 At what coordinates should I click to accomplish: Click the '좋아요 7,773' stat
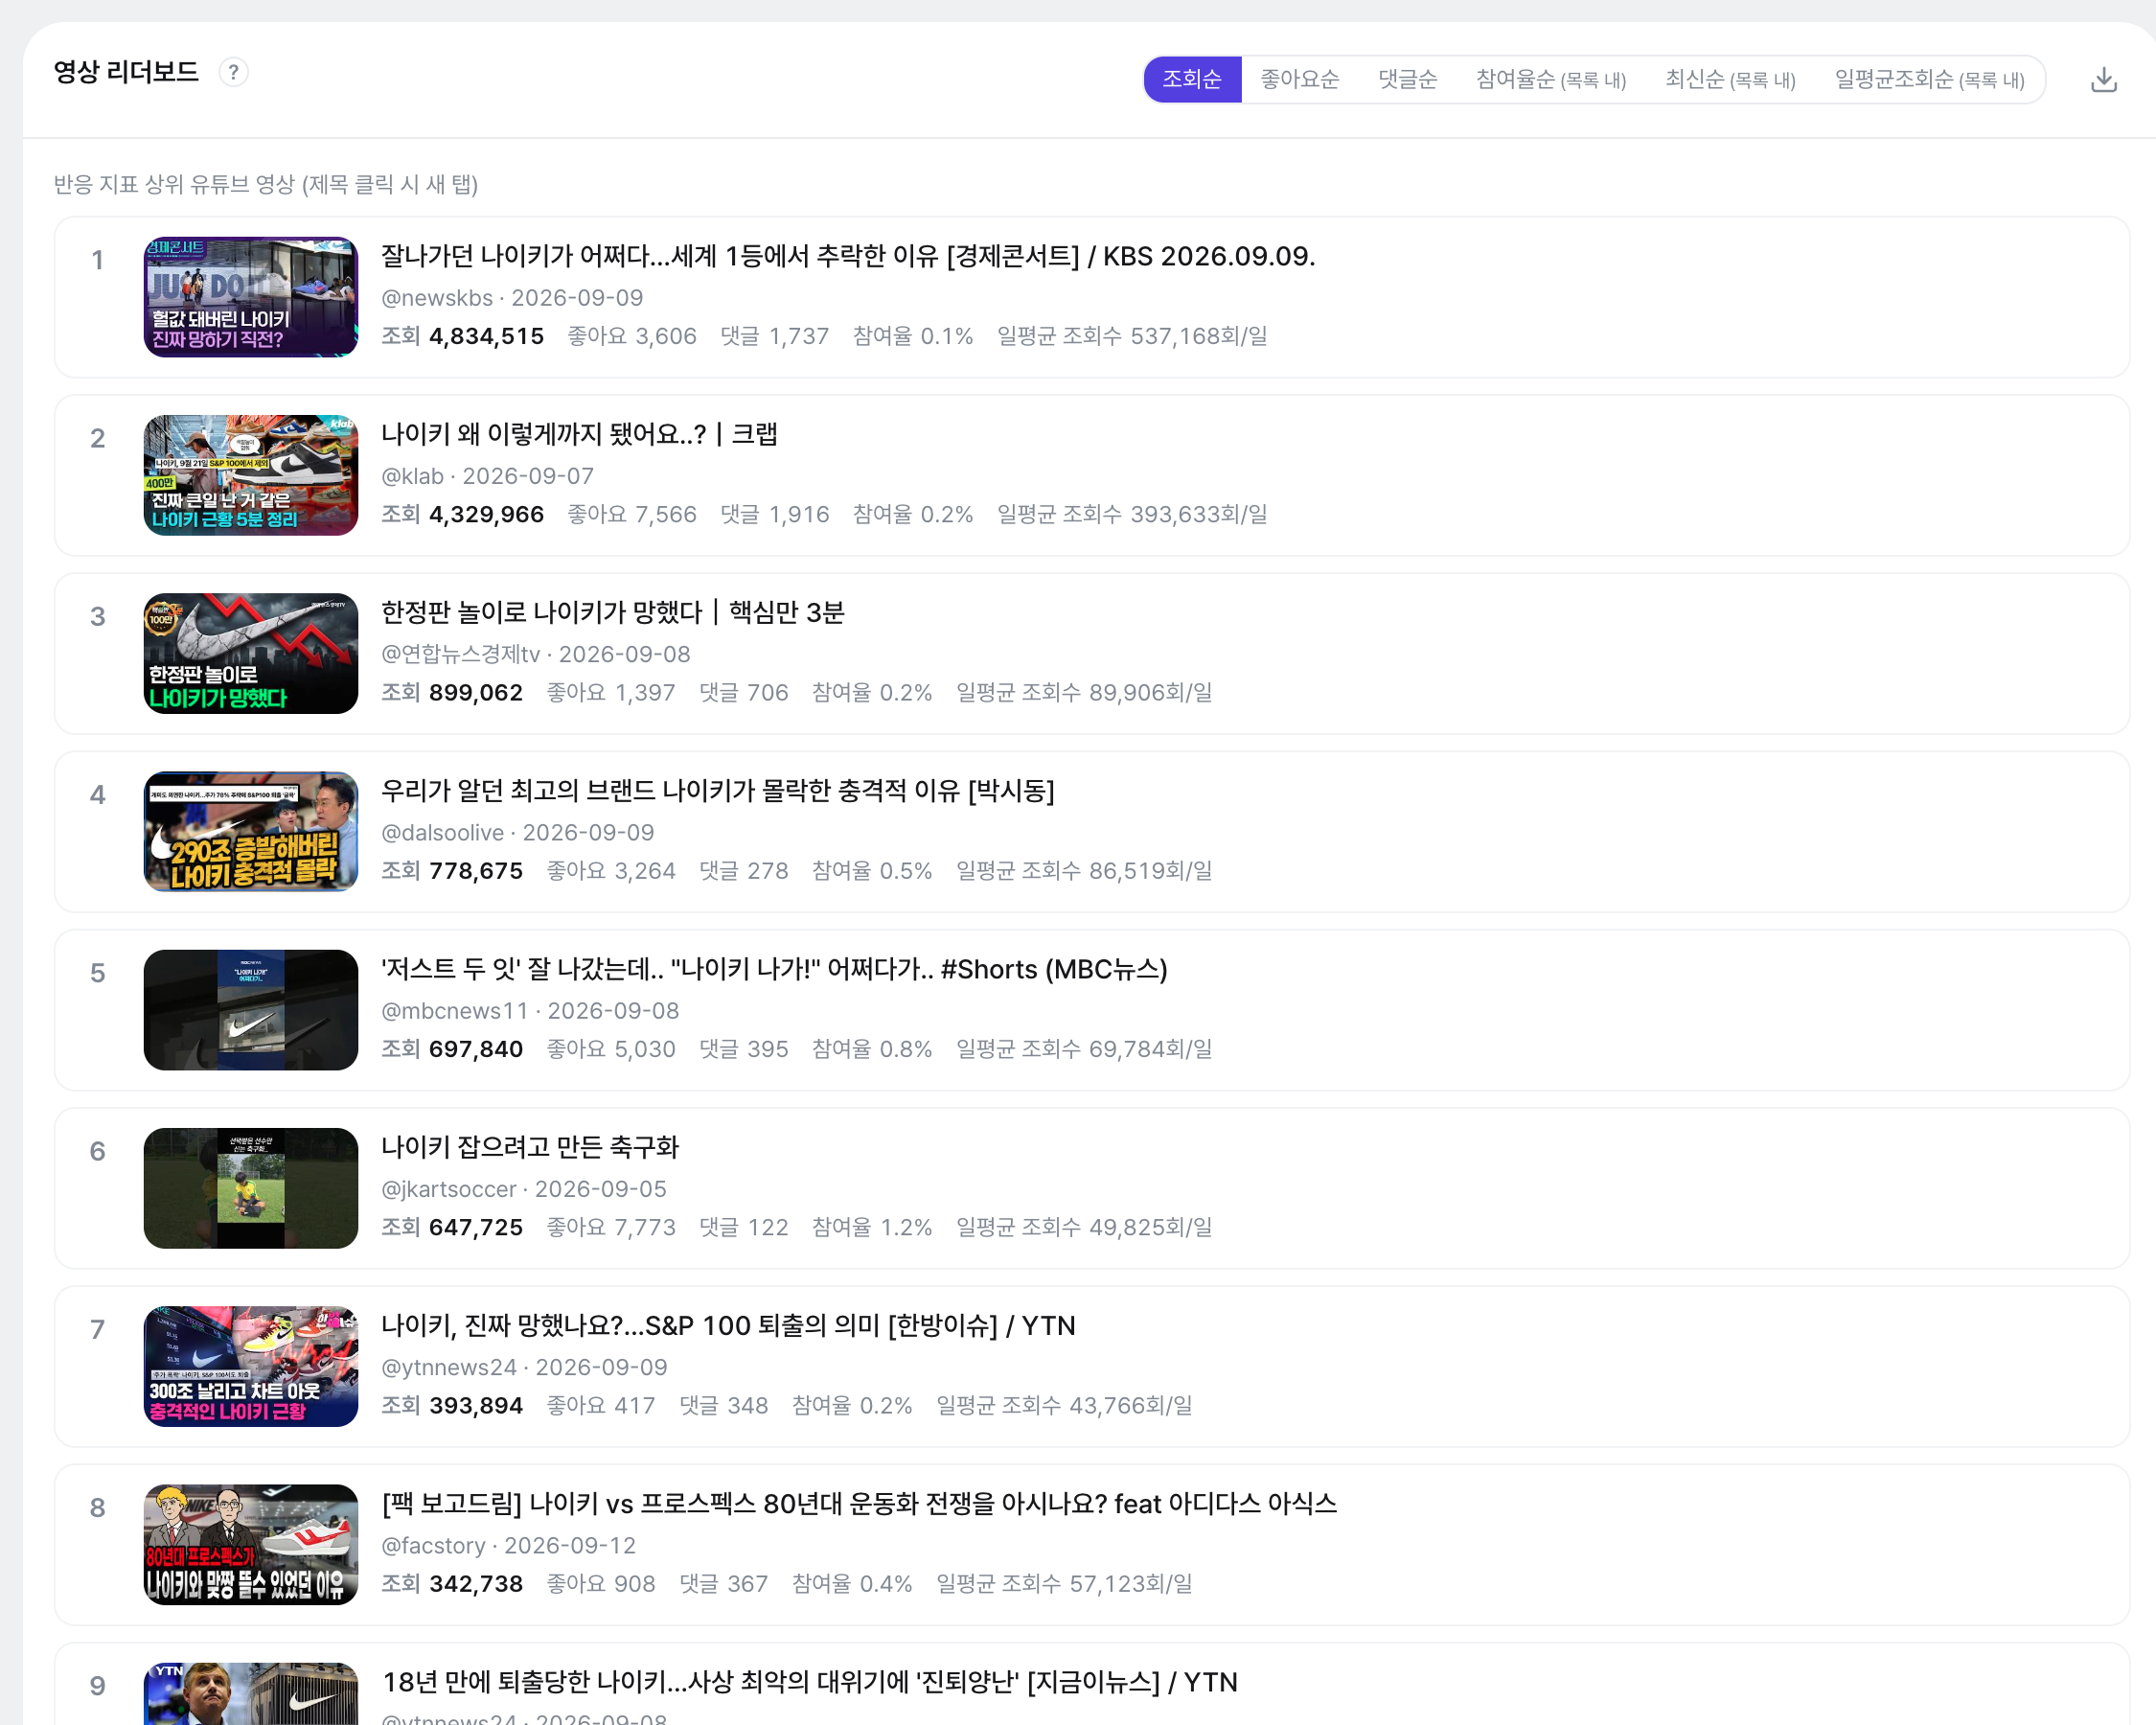point(611,1227)
